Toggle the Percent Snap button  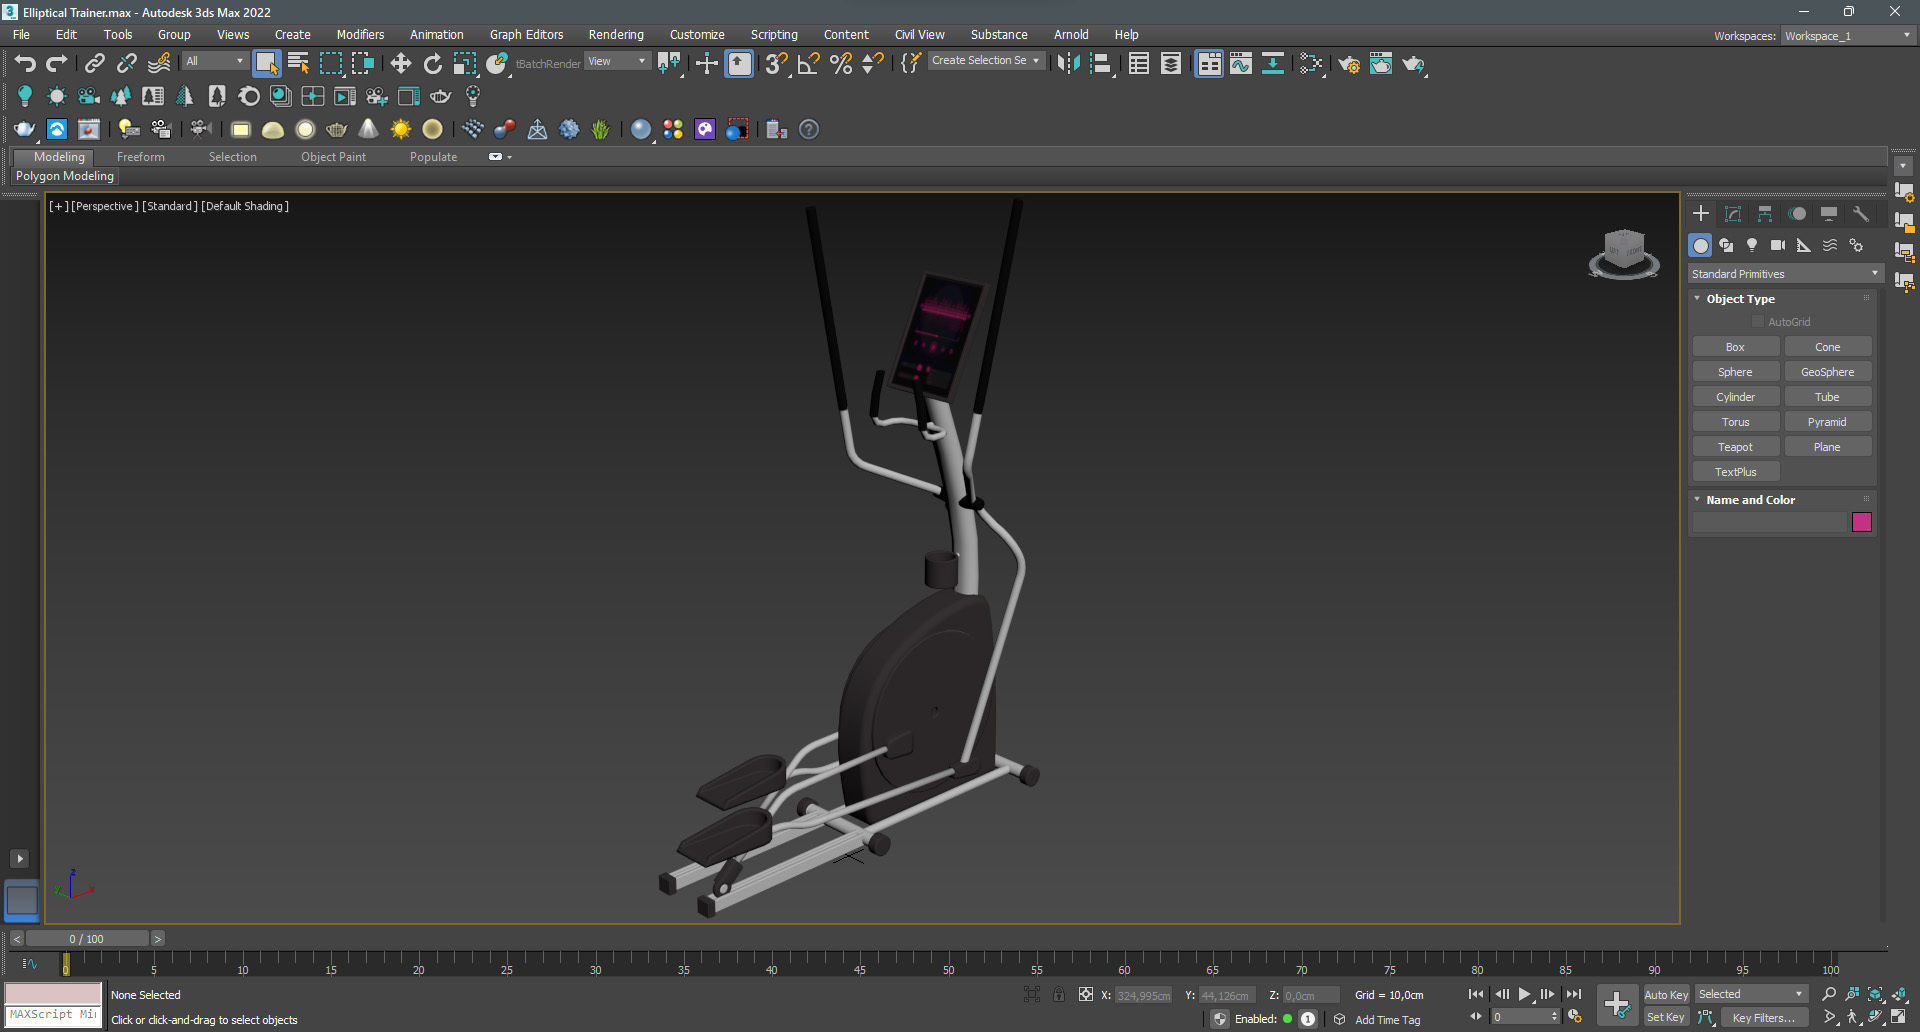(841, 64)
